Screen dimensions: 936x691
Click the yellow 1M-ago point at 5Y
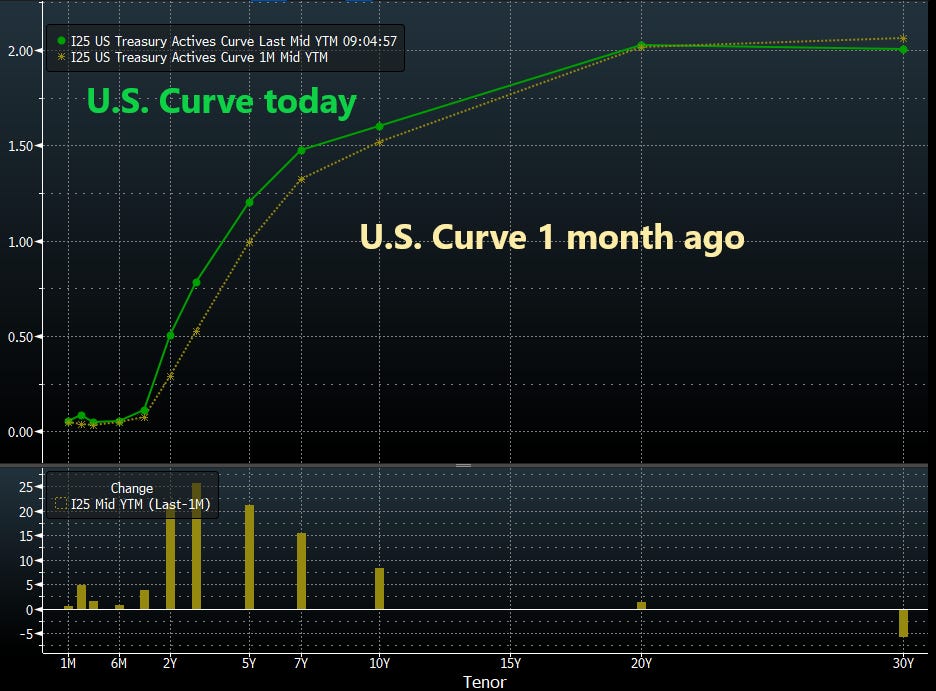250,242
